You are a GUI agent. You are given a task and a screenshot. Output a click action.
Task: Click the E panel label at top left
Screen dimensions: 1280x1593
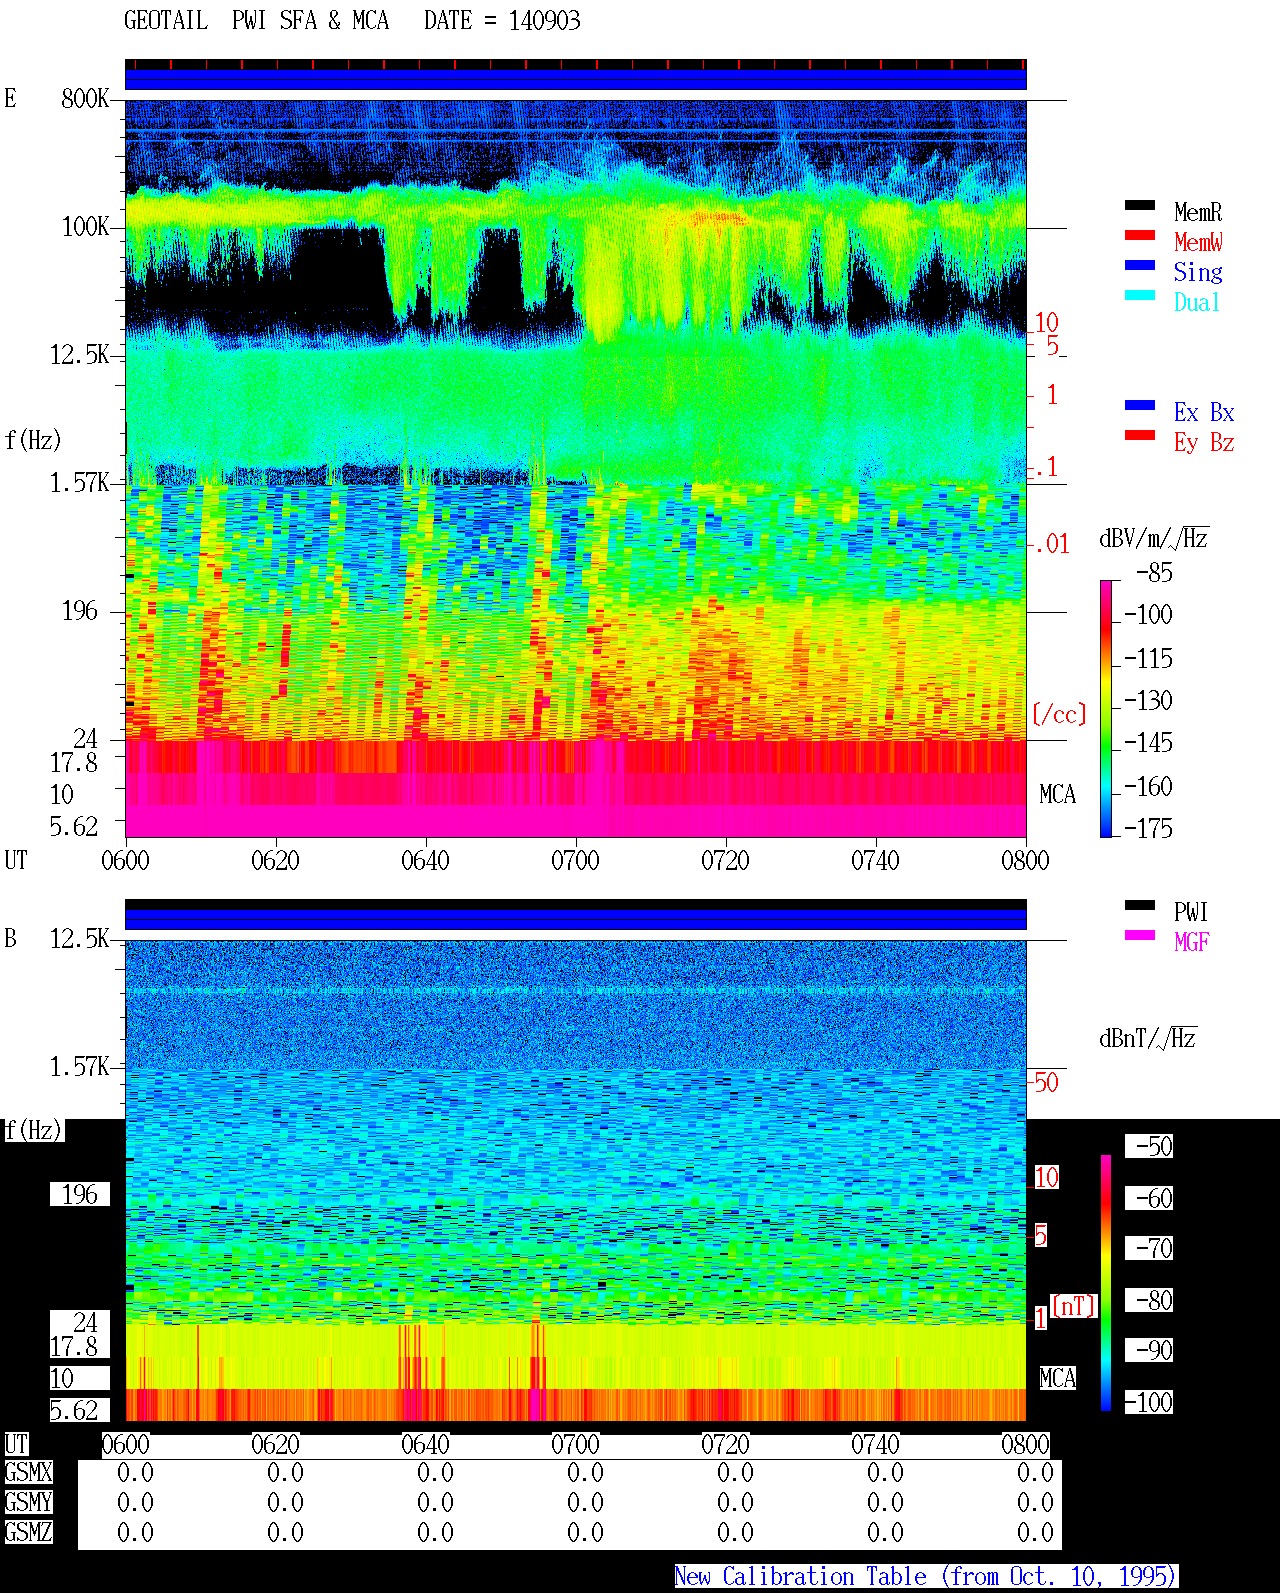10,99
